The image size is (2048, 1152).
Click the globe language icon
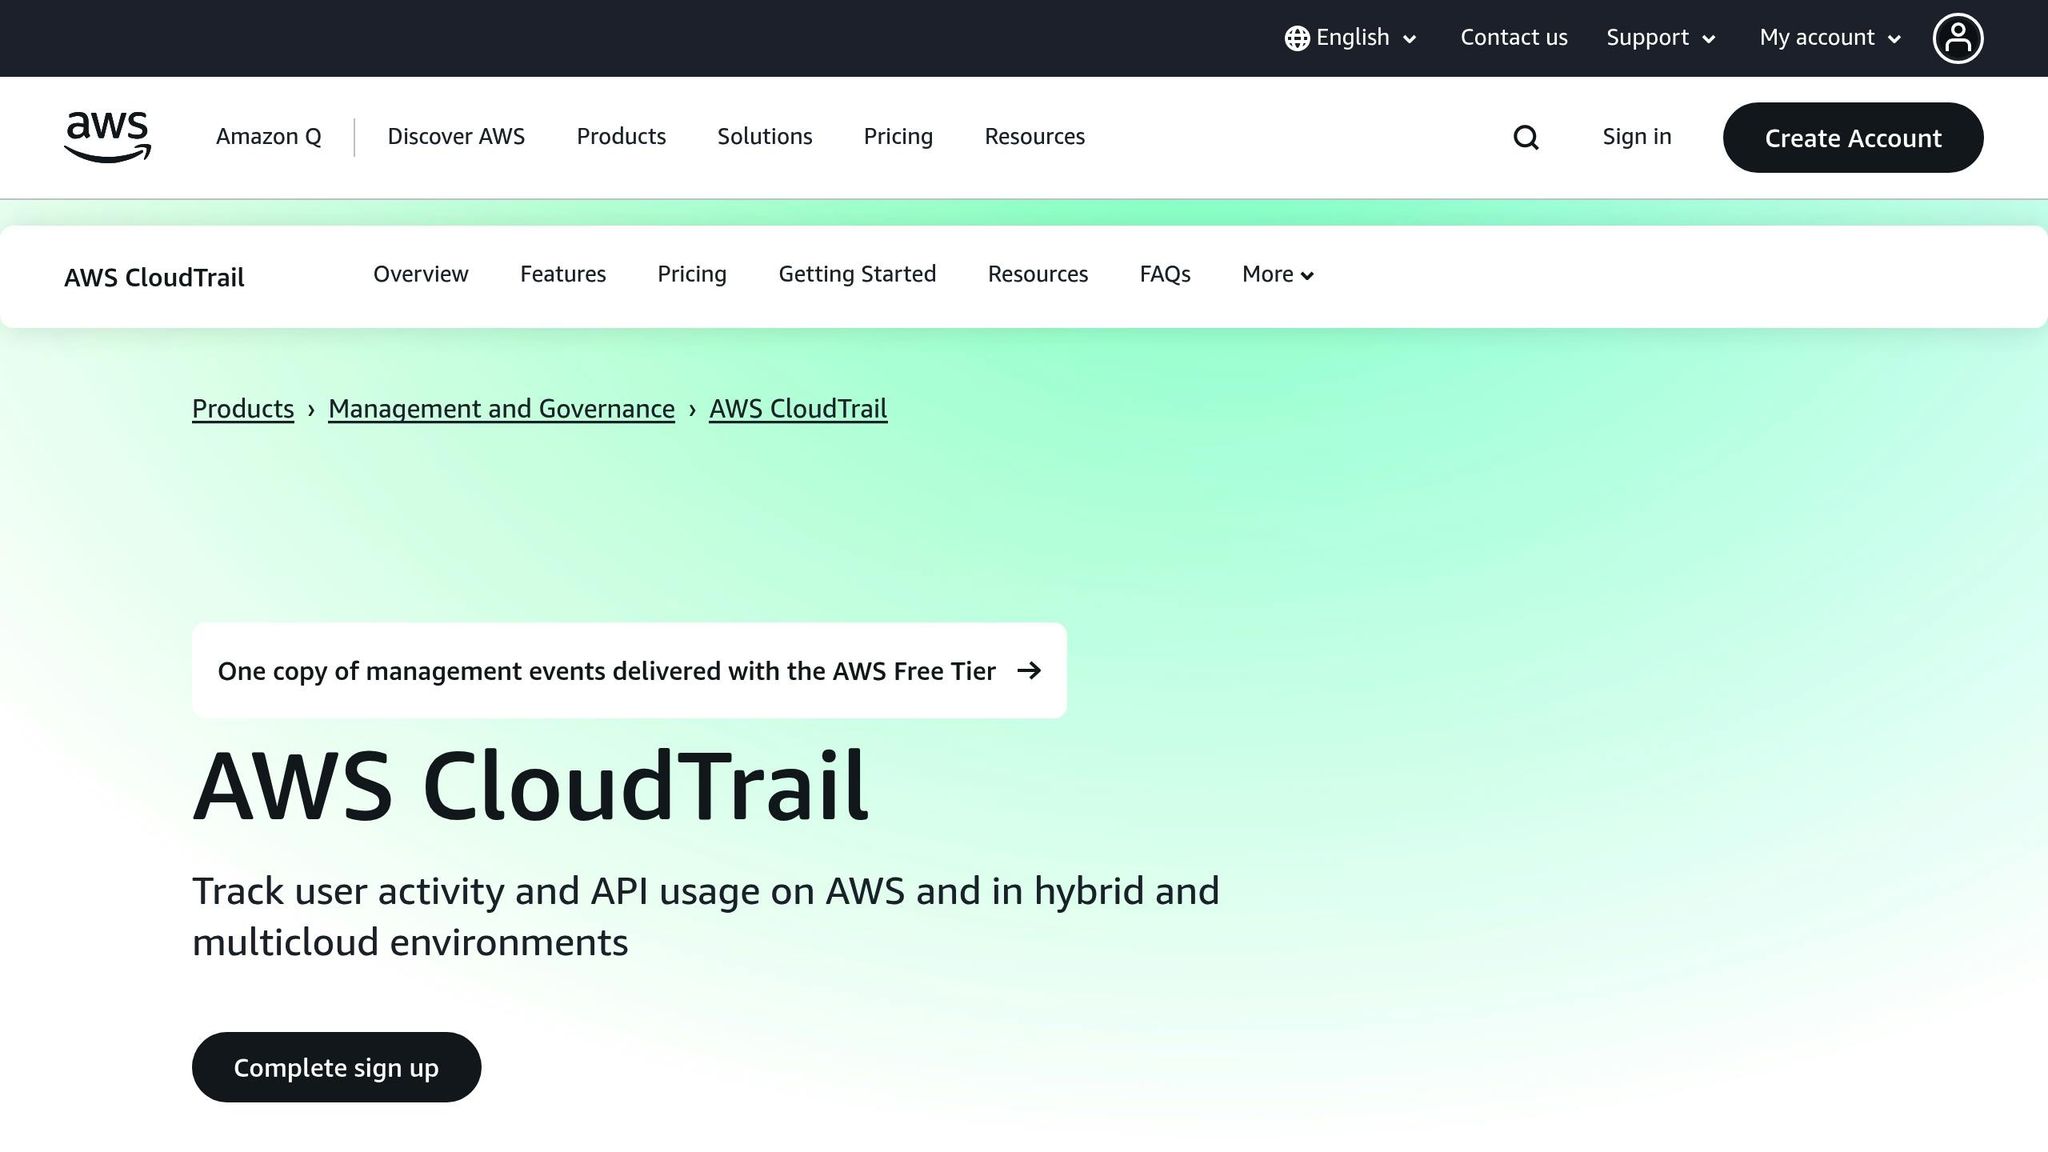[1297, 38]
